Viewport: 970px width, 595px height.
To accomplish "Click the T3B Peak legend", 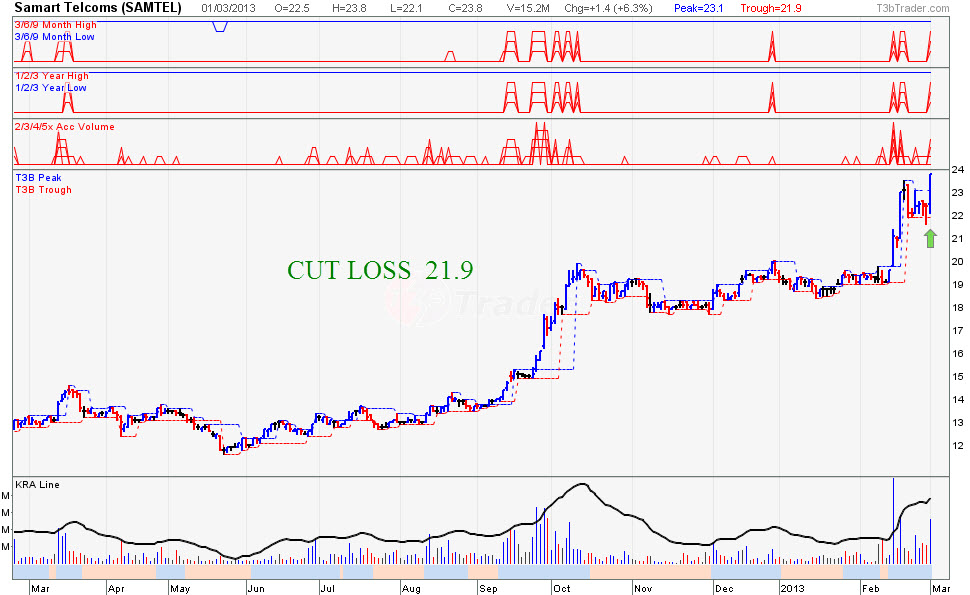I will point(38,178).
